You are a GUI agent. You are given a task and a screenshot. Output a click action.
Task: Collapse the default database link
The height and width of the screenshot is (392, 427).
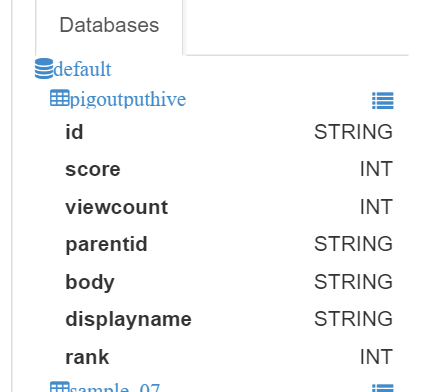(x=82, y=69)
